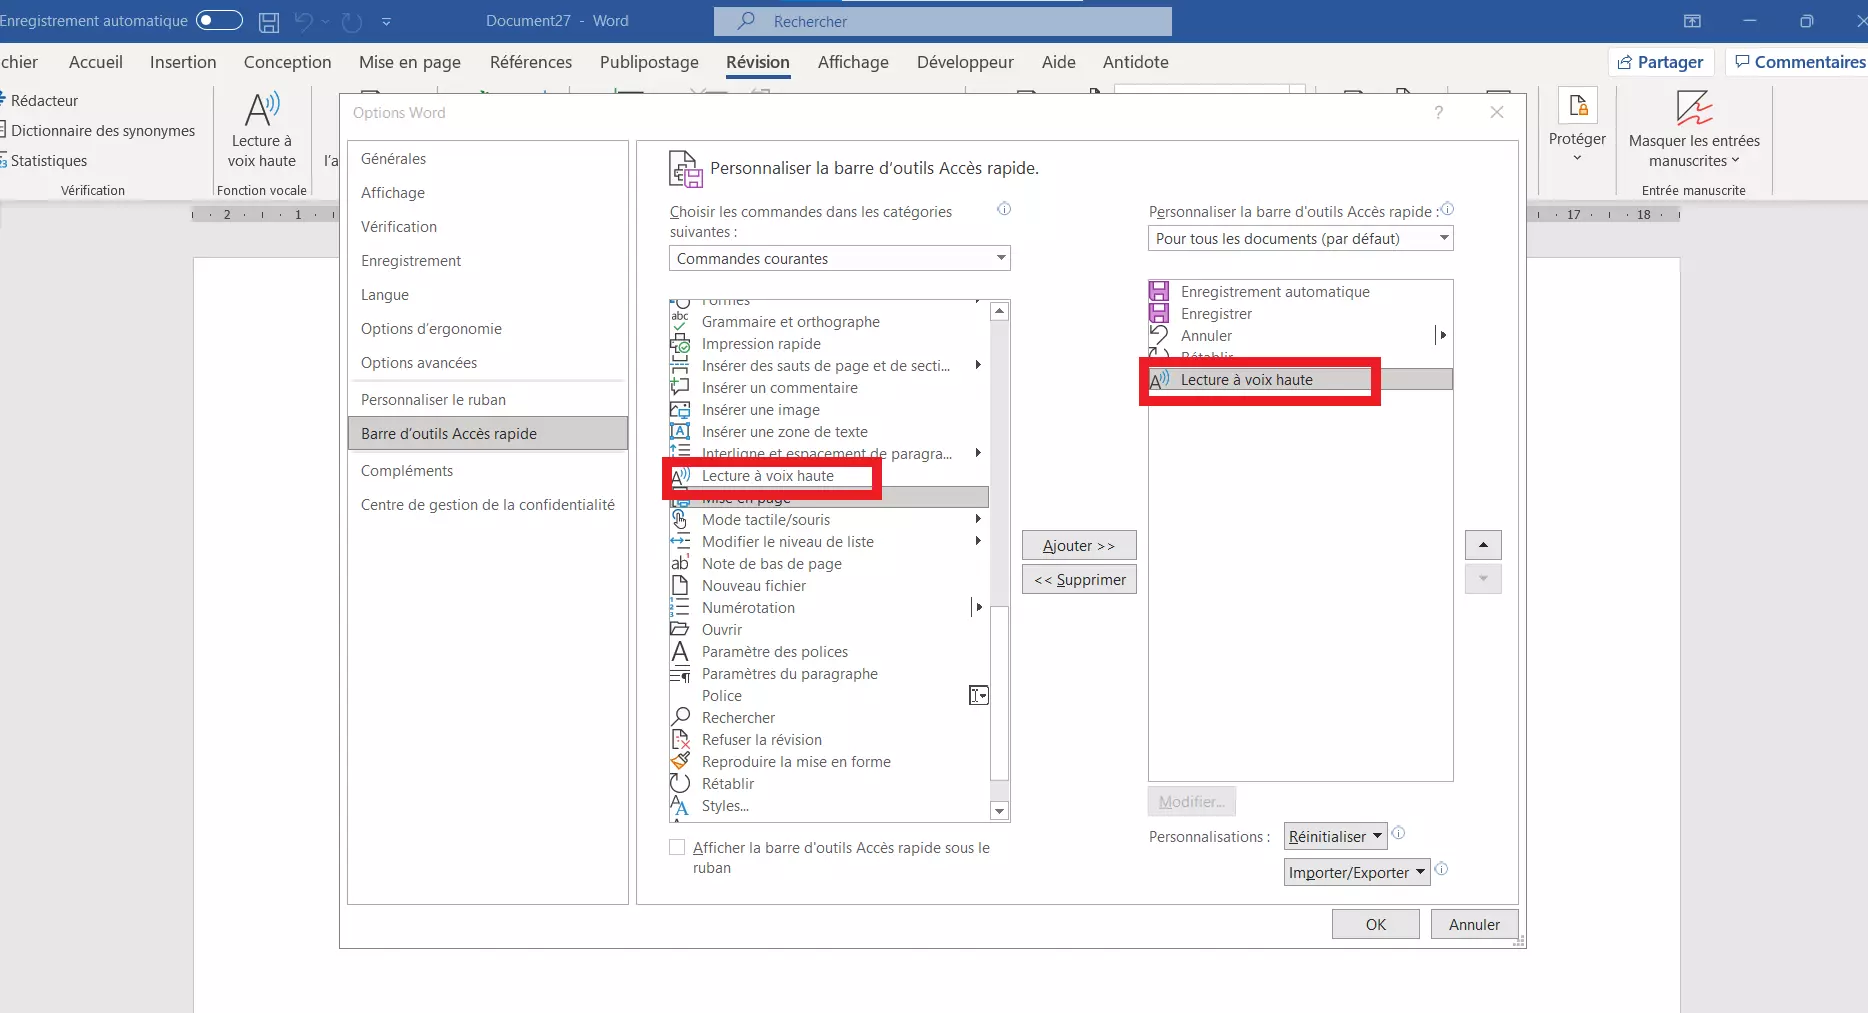Select Vérification category in options

pyautogui.click(x=488, y=227)
